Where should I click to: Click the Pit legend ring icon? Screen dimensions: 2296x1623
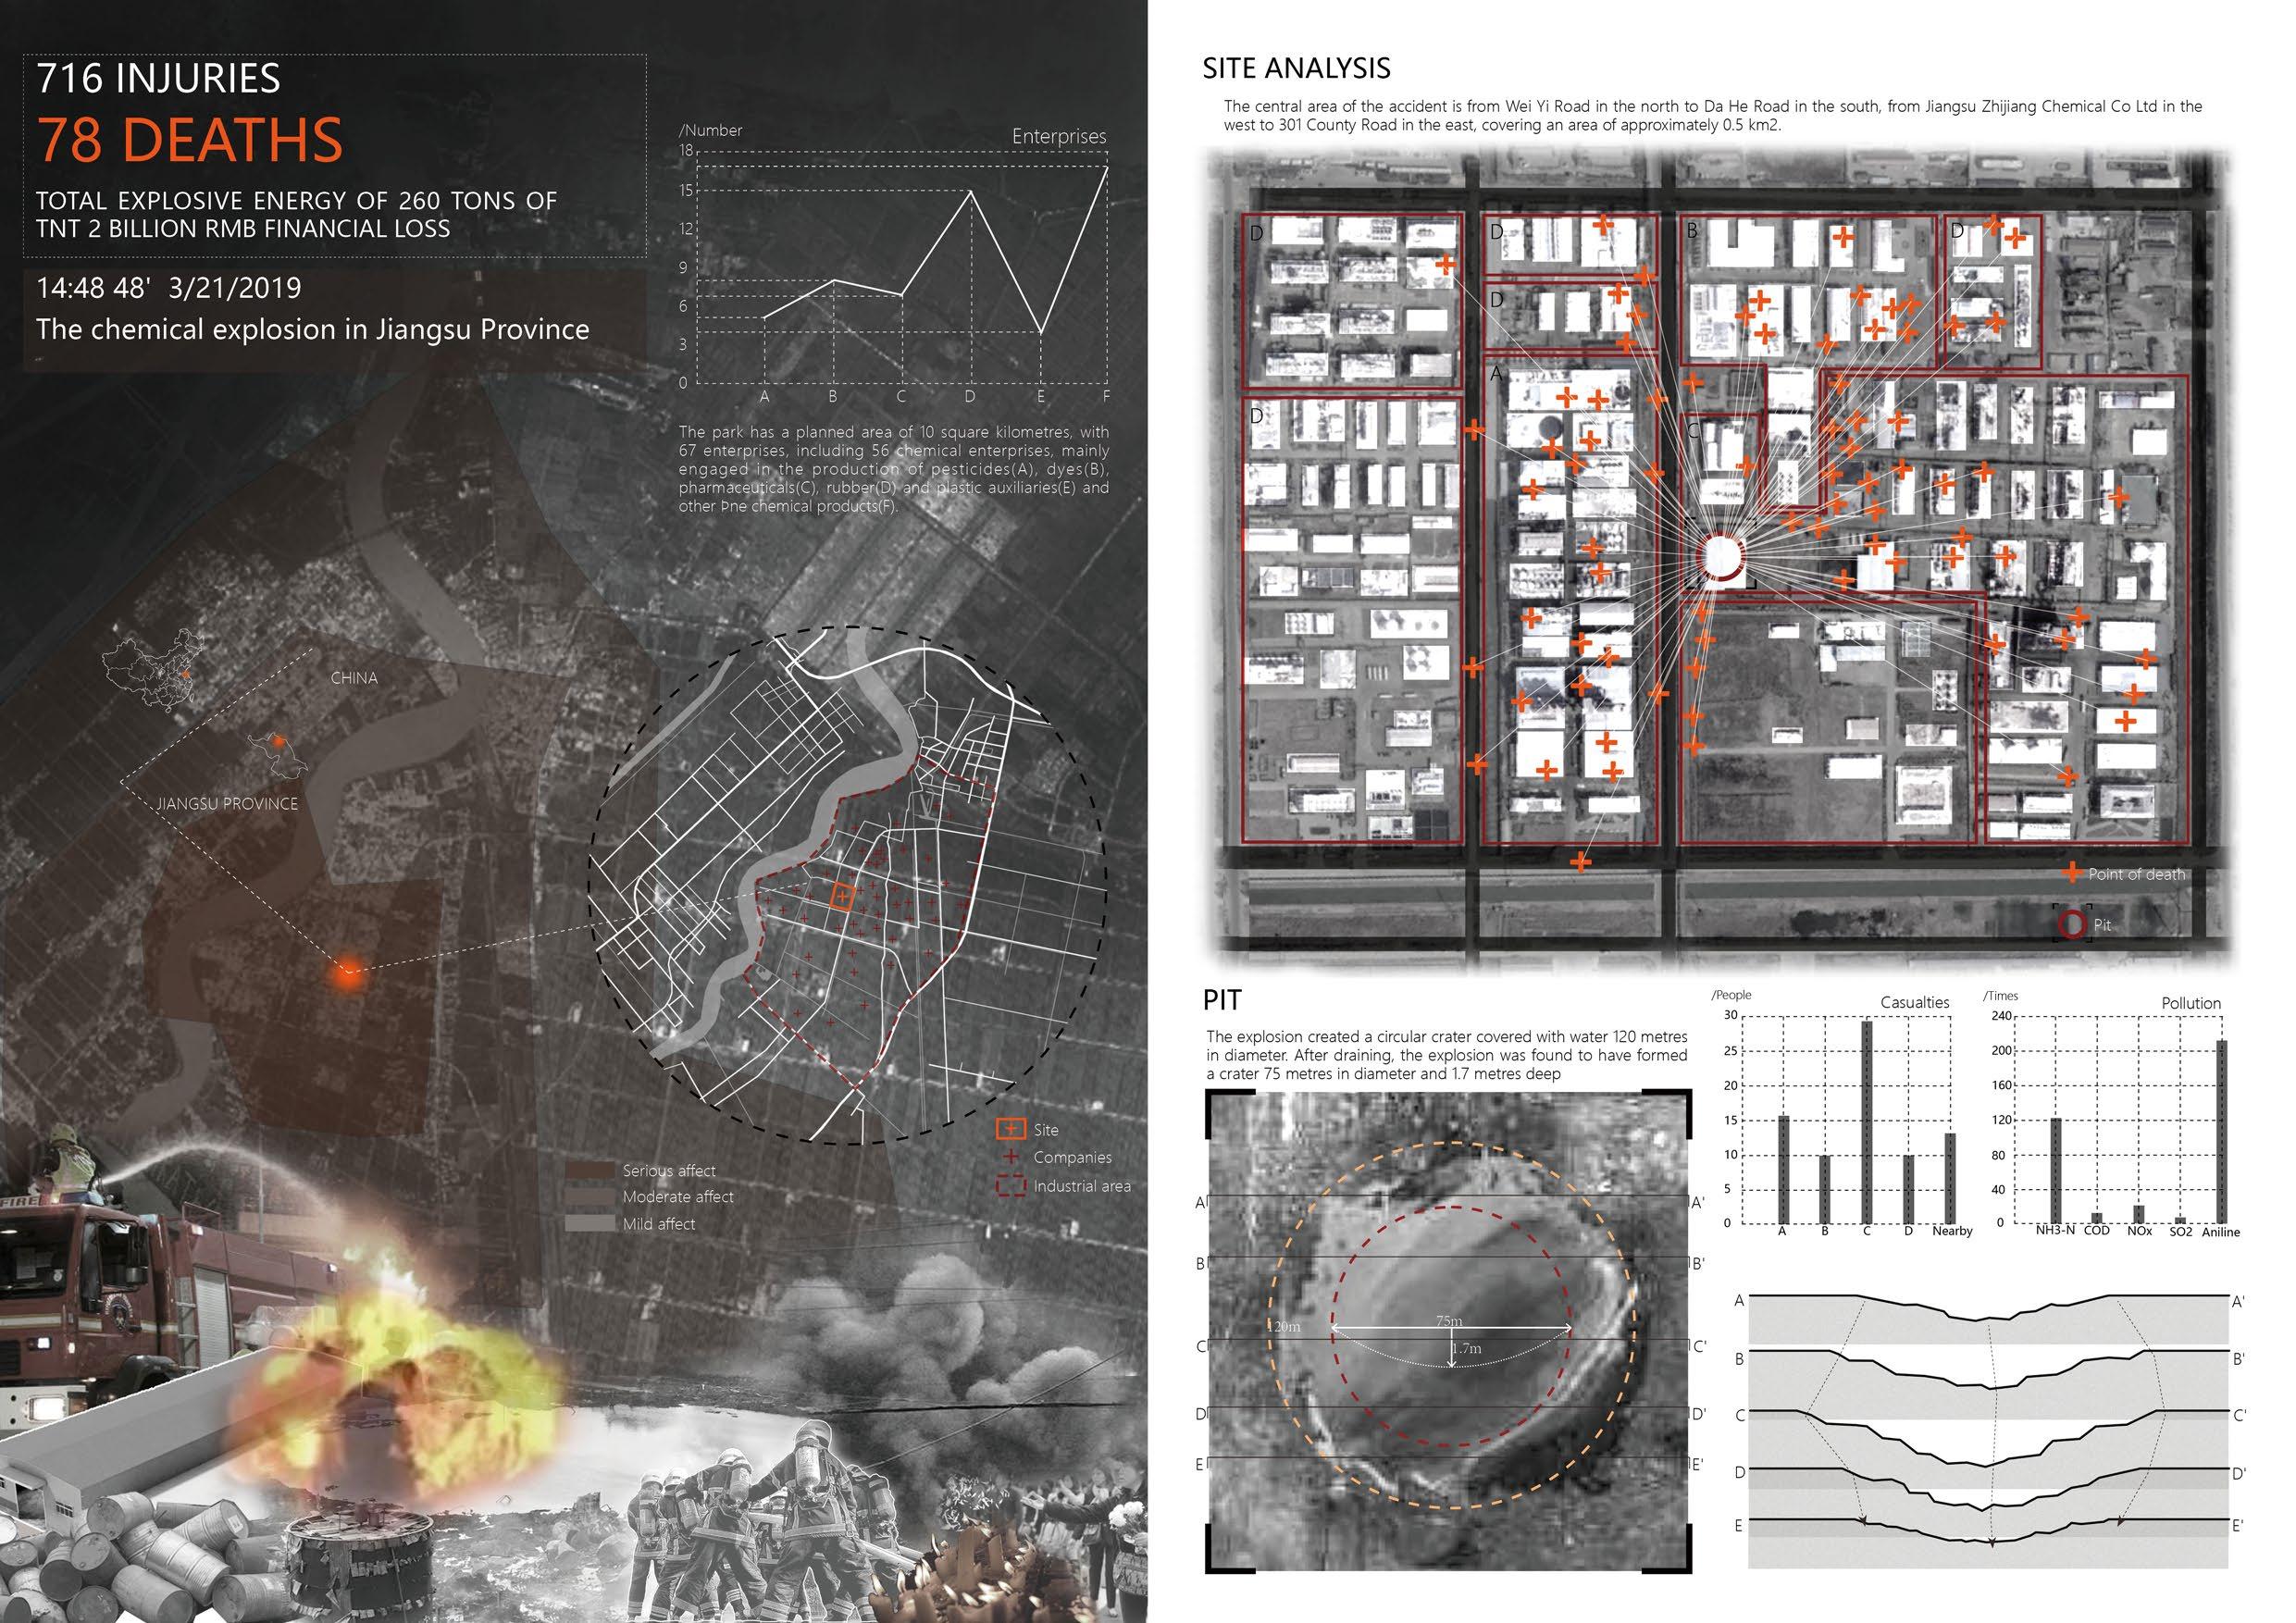tap(2073, 925)
